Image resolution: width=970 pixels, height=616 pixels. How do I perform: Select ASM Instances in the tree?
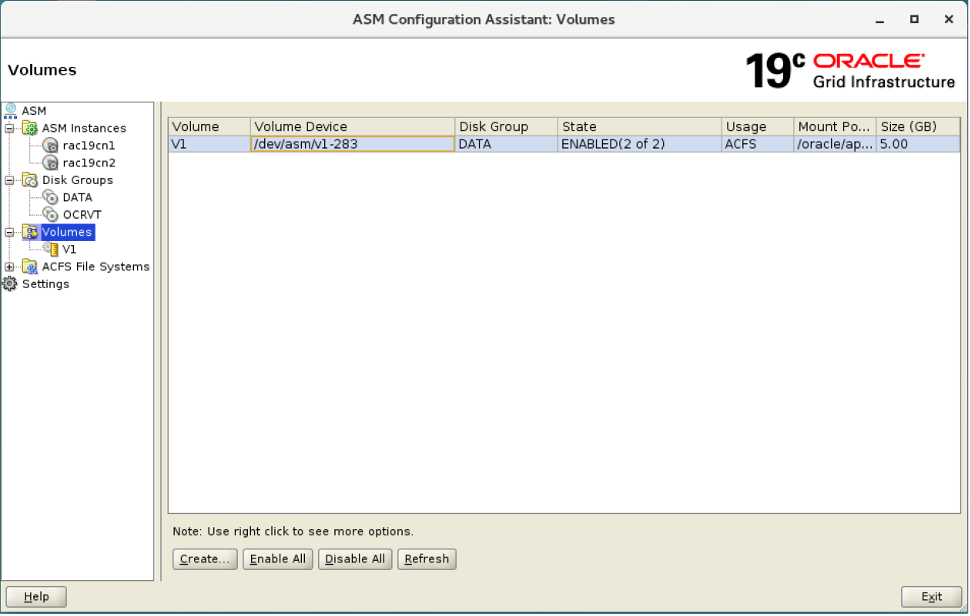pos(84,128)
